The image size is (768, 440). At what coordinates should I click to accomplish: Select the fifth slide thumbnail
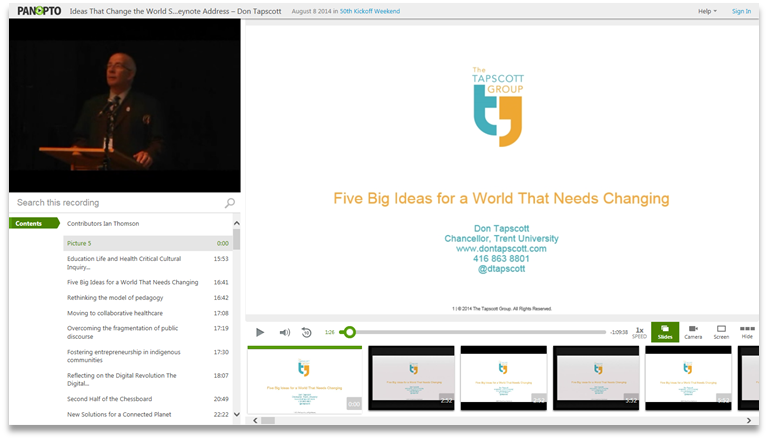[688, 378]
